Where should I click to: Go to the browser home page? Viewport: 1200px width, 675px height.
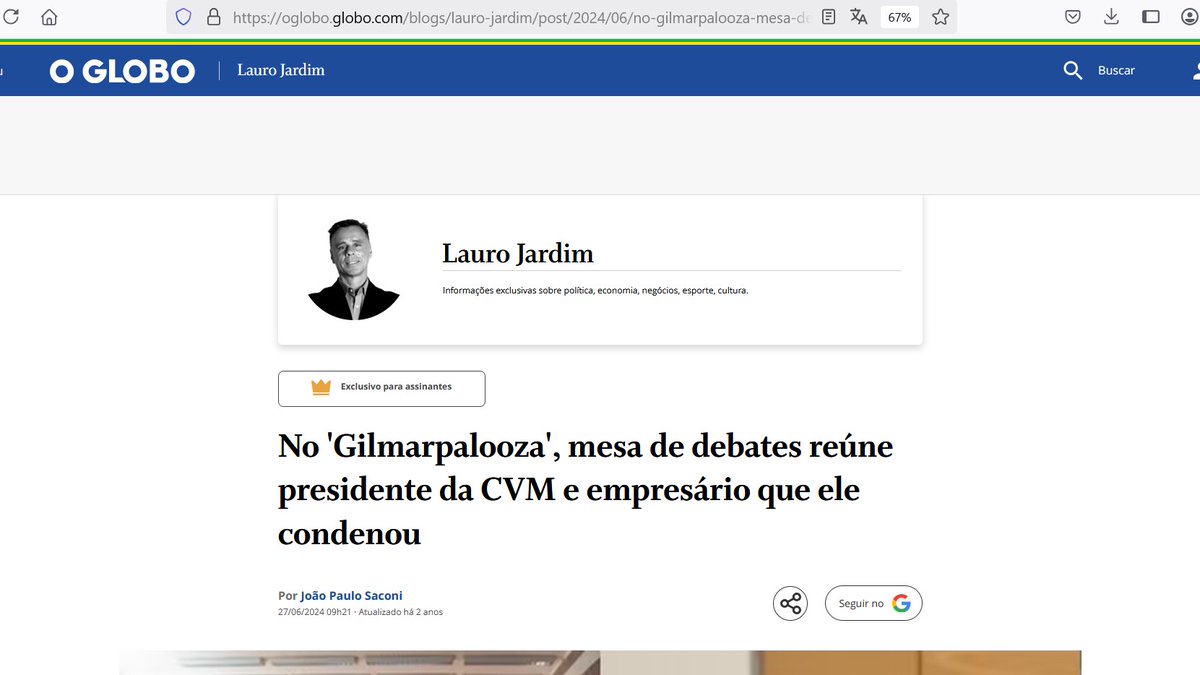pos(49,17)
